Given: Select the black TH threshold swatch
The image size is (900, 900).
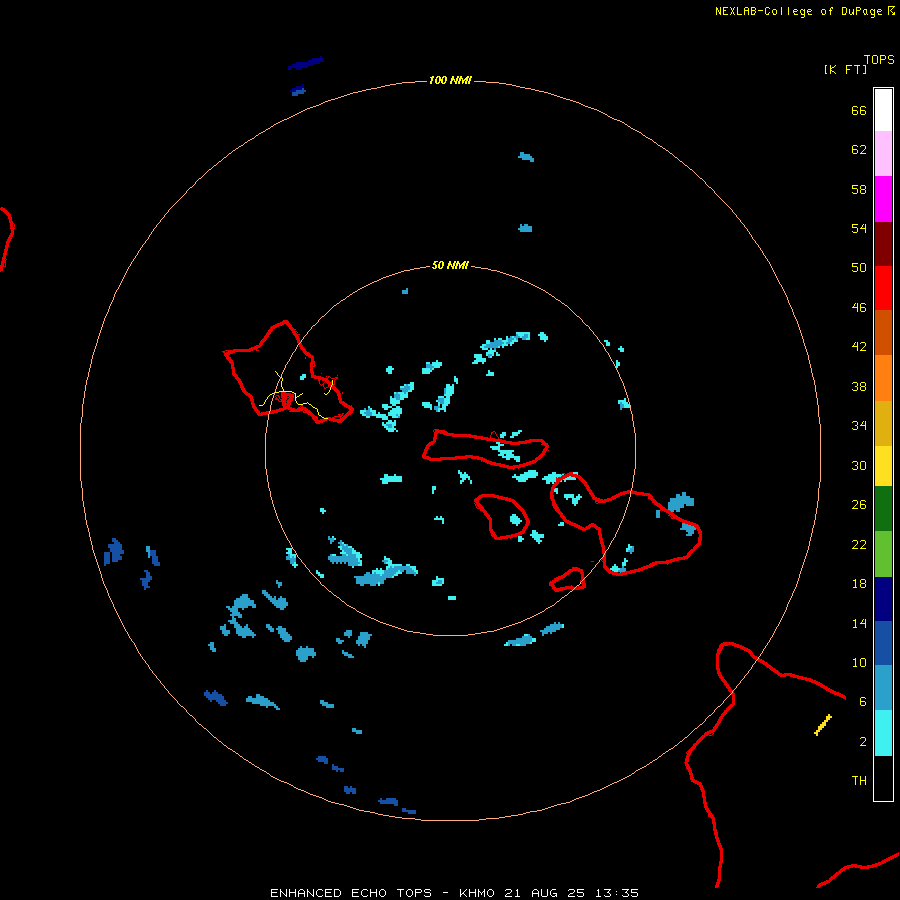Looking at the screenshot, I should pos(883,778).
